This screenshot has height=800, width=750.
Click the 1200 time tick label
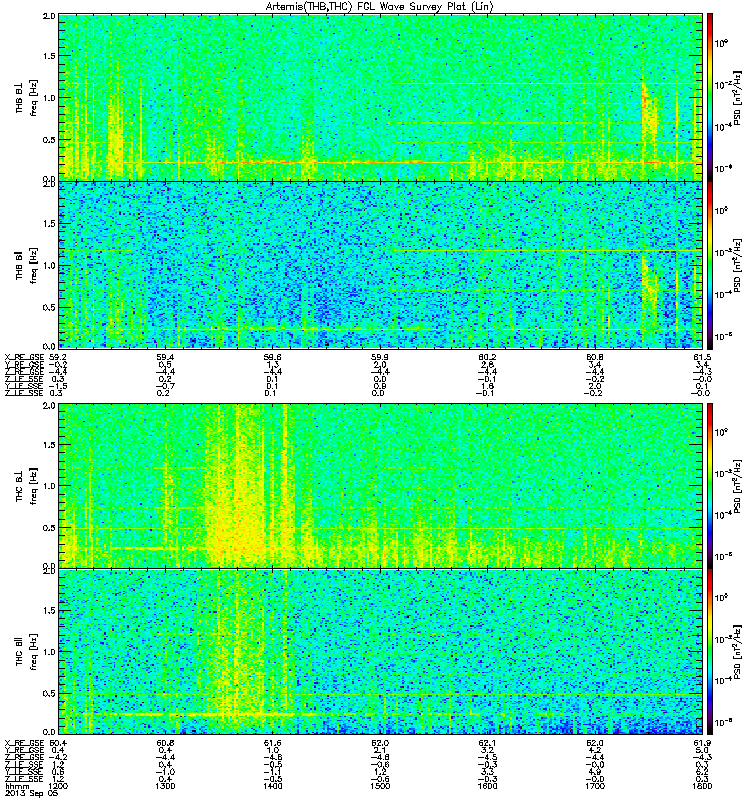pyautogui.click(x=58, y=786)
